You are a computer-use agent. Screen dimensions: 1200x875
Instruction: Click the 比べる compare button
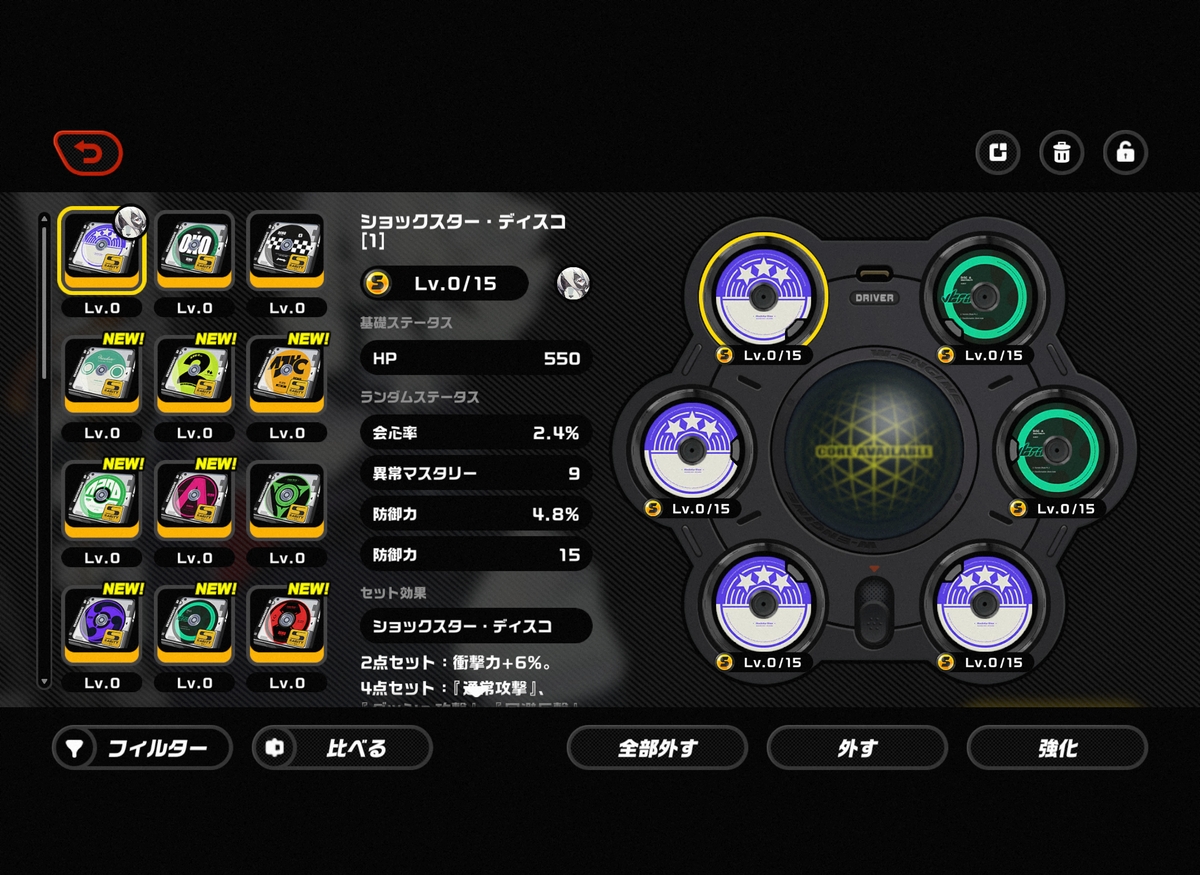342,748
